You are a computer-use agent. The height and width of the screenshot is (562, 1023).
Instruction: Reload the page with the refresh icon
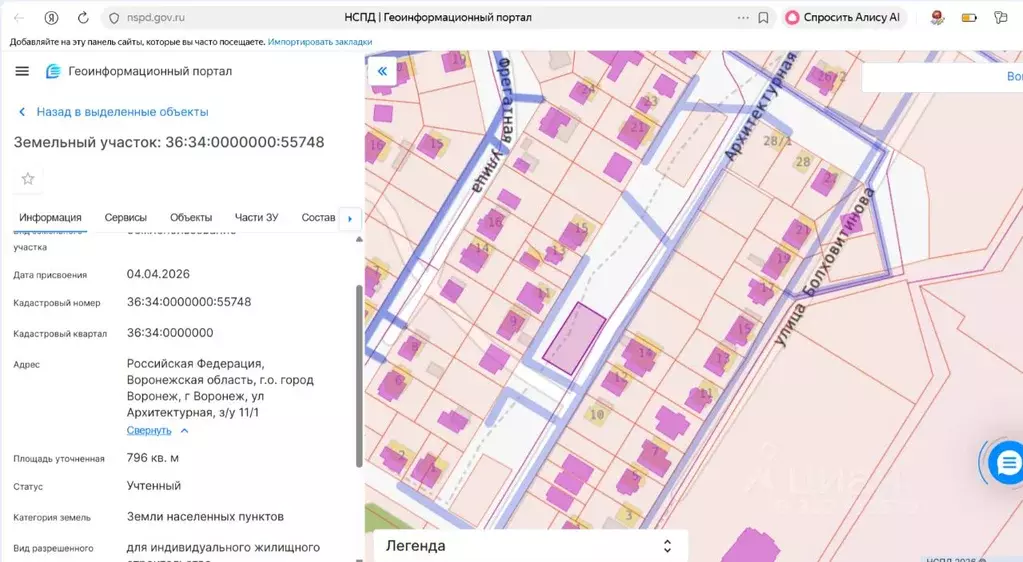(83, 18)
